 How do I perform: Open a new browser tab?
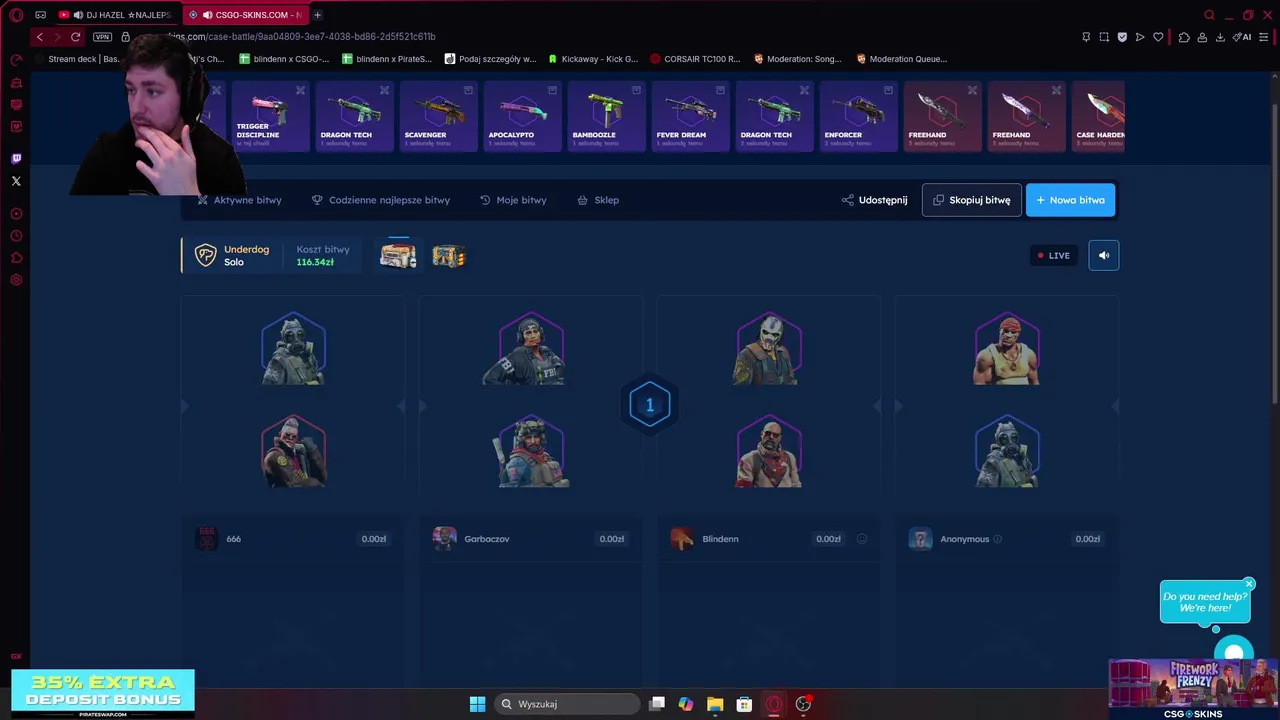pyautogui.click(x=317, y=15)
